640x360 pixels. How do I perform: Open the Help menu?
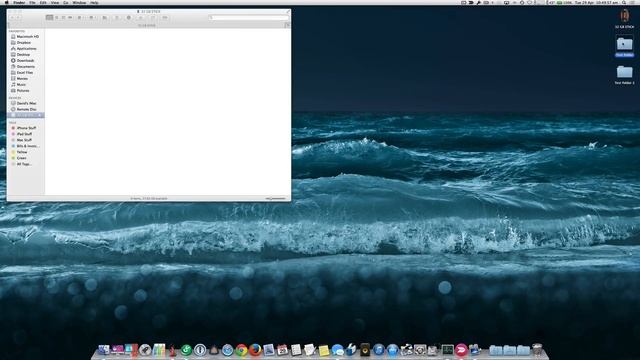click(94, 2)
